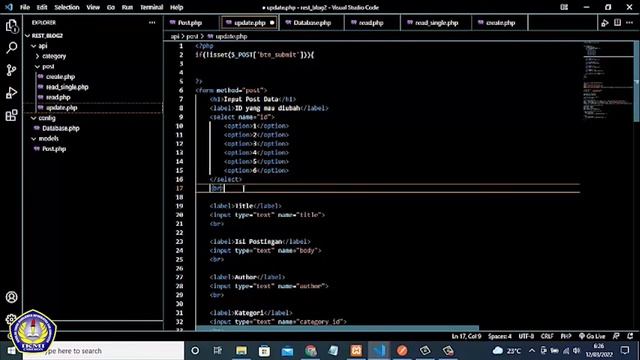Open the Accounts menu icon

(11, 297)
